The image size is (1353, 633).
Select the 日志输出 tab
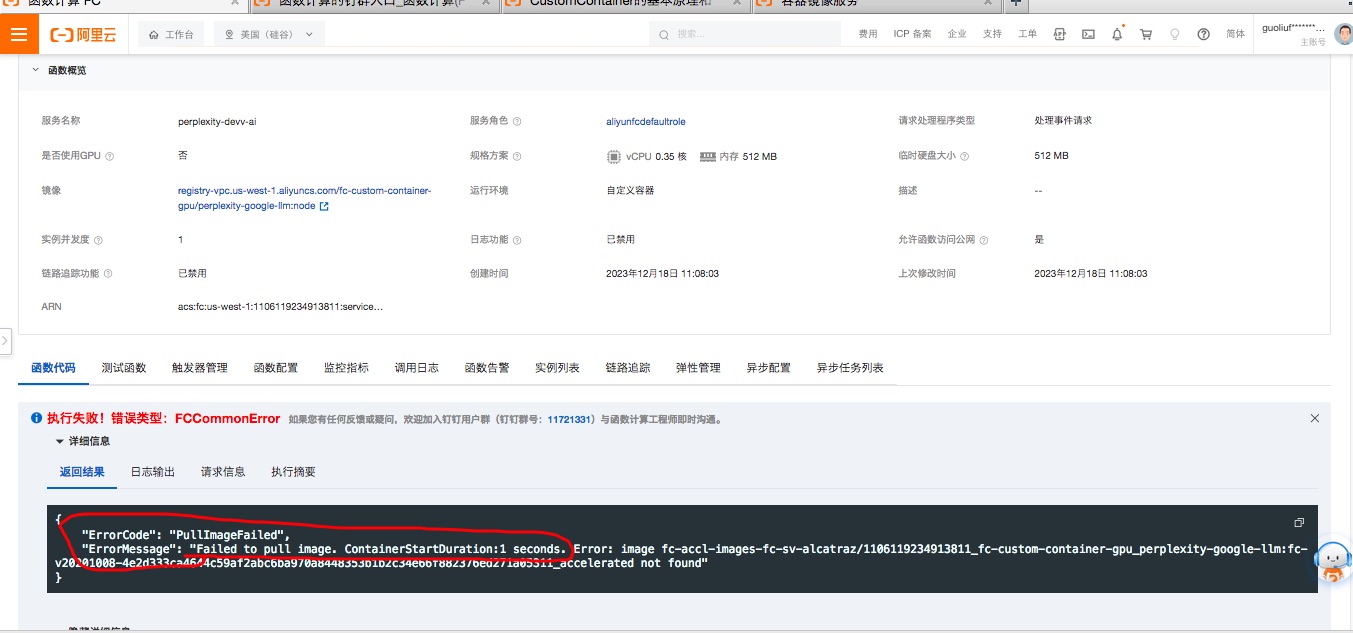(153, 472)
